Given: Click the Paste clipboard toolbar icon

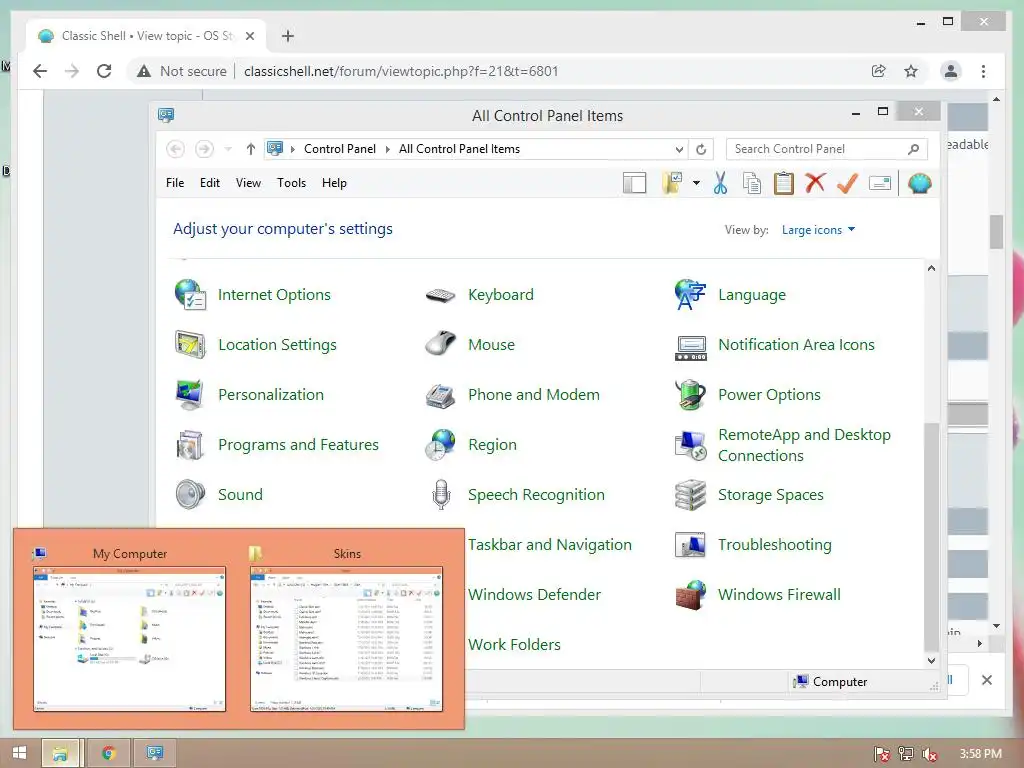Looking at the screenshot, I should (x=783, y=184).
